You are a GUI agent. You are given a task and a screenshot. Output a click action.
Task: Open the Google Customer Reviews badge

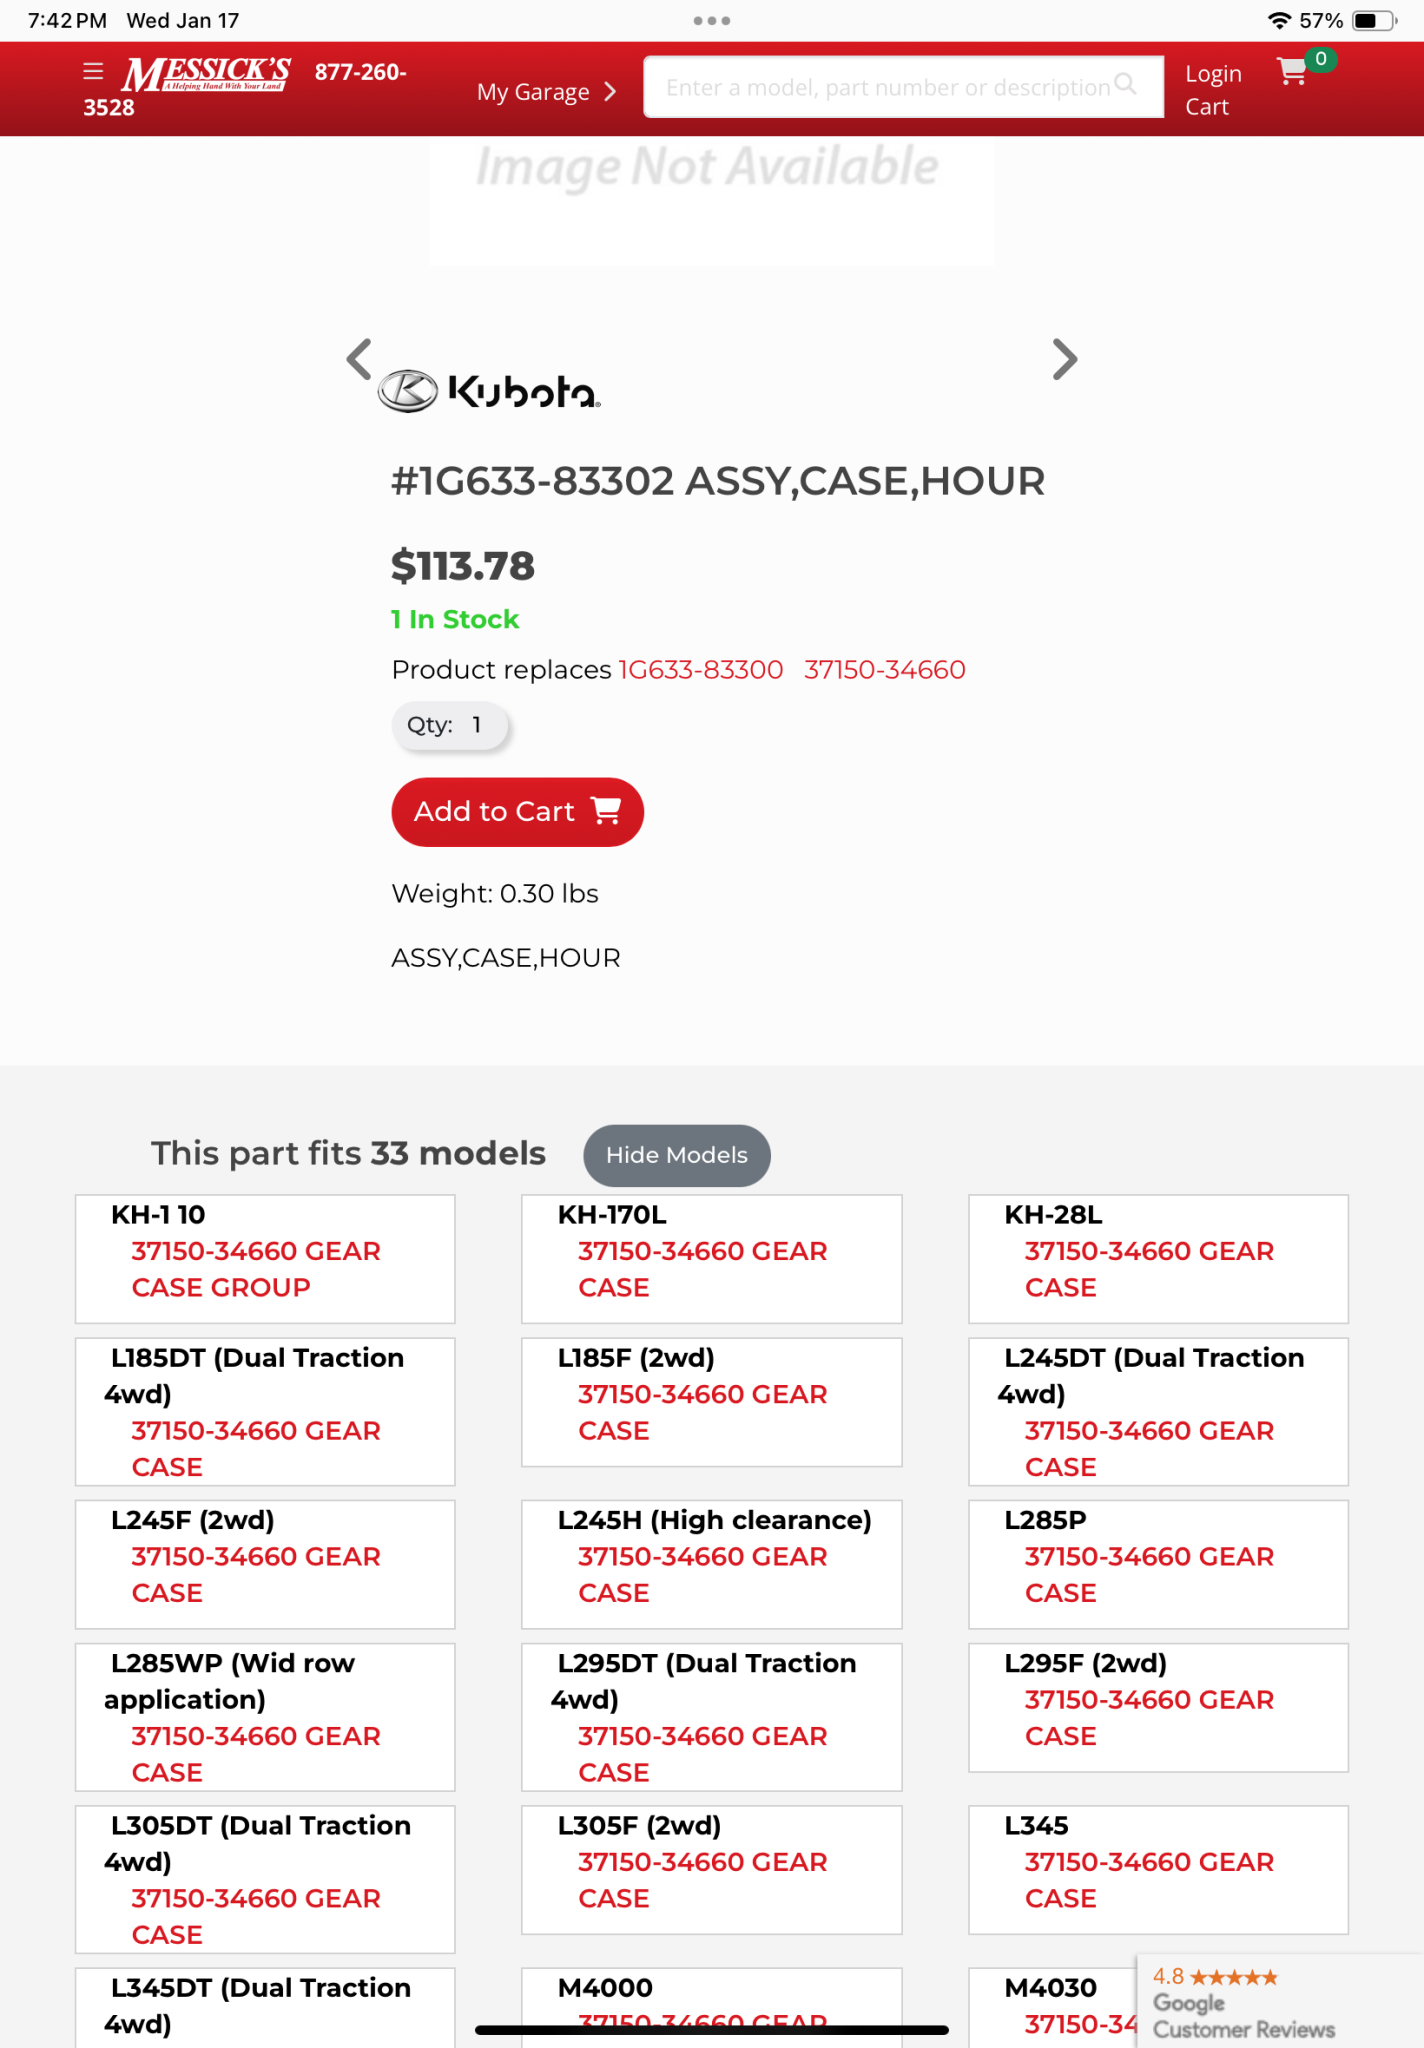pyautogui.click(x=1243, y=2003)
